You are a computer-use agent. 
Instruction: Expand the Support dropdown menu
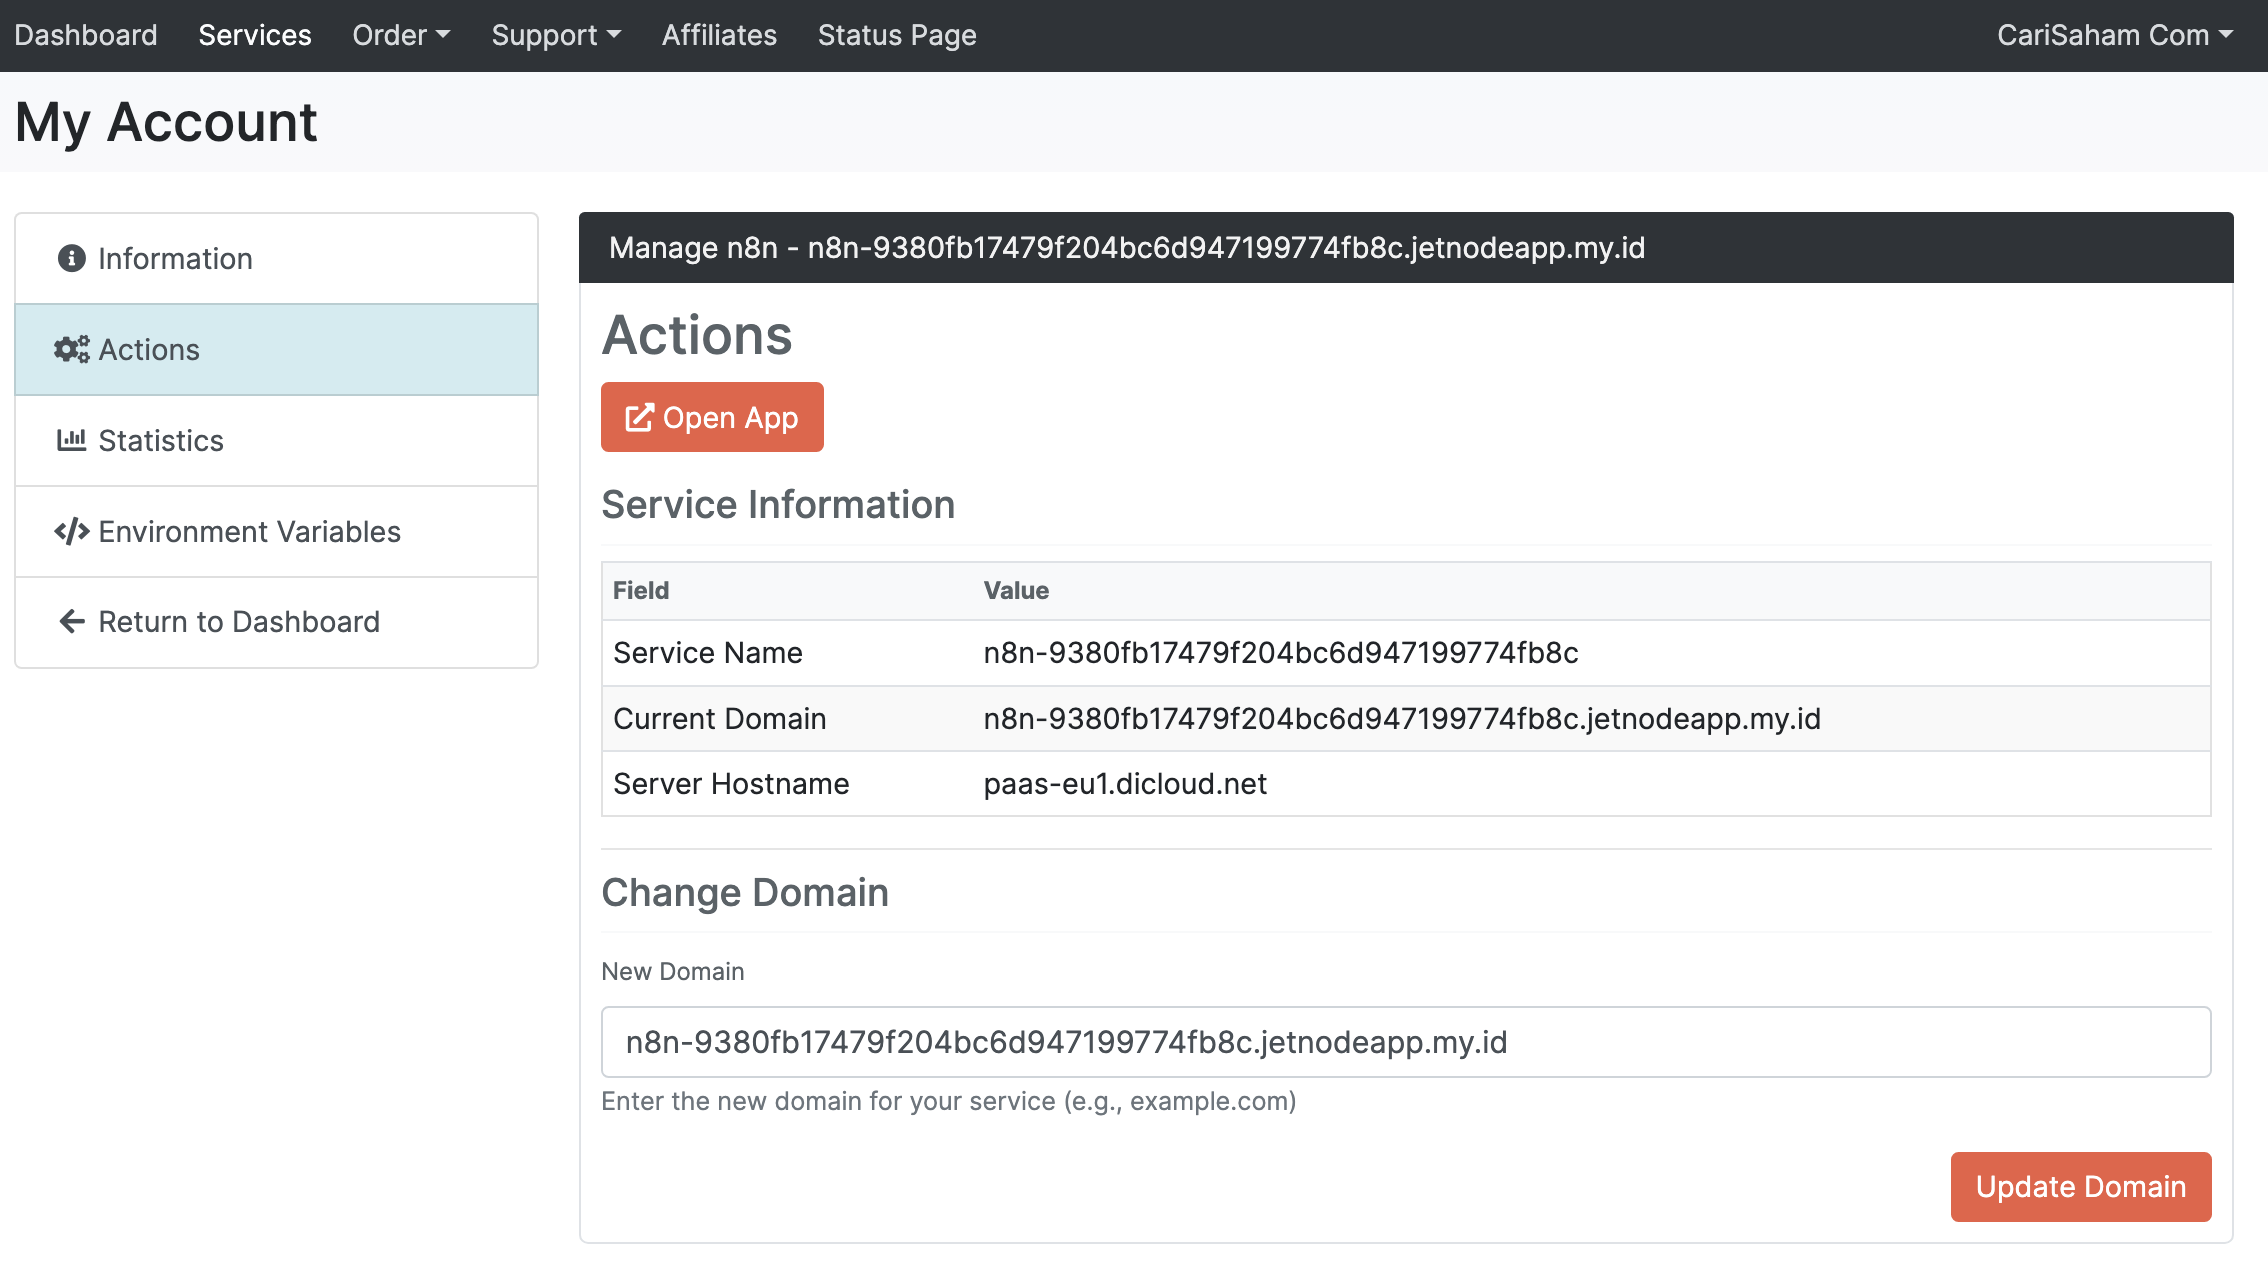coord(556,35)
